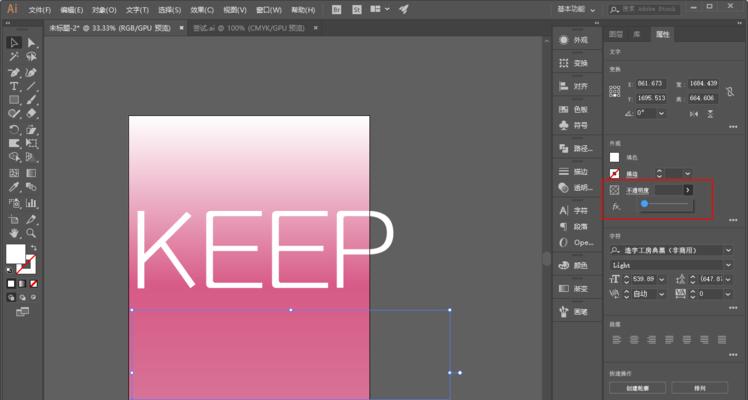Show more character options (three dots)
The image size is (748, 400).
733,308
